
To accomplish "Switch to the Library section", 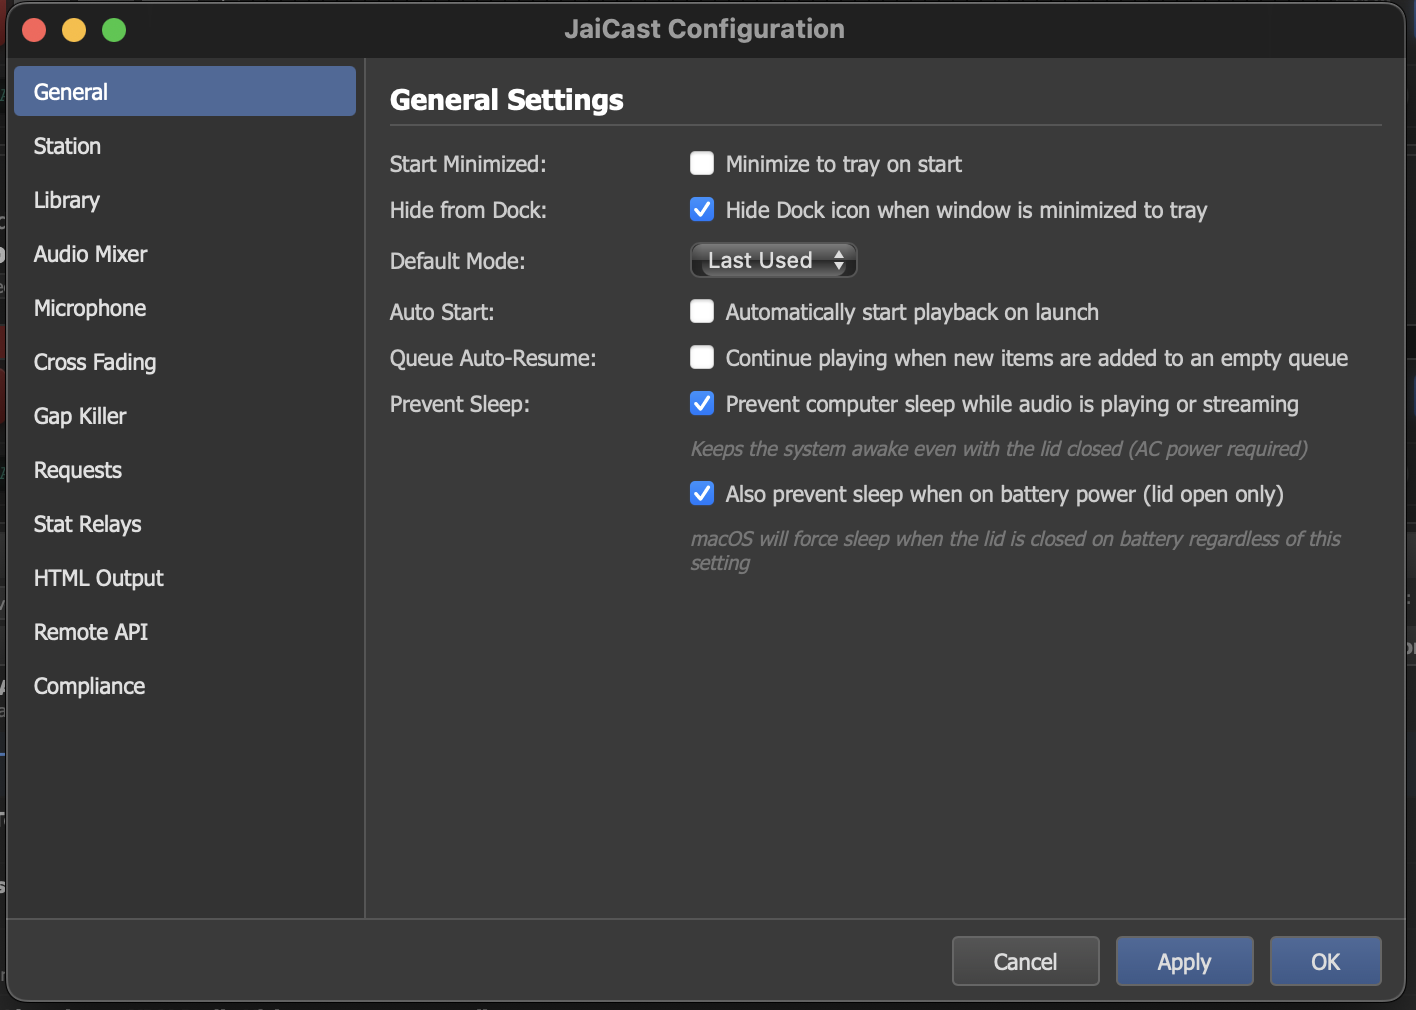I will [185, 200].
